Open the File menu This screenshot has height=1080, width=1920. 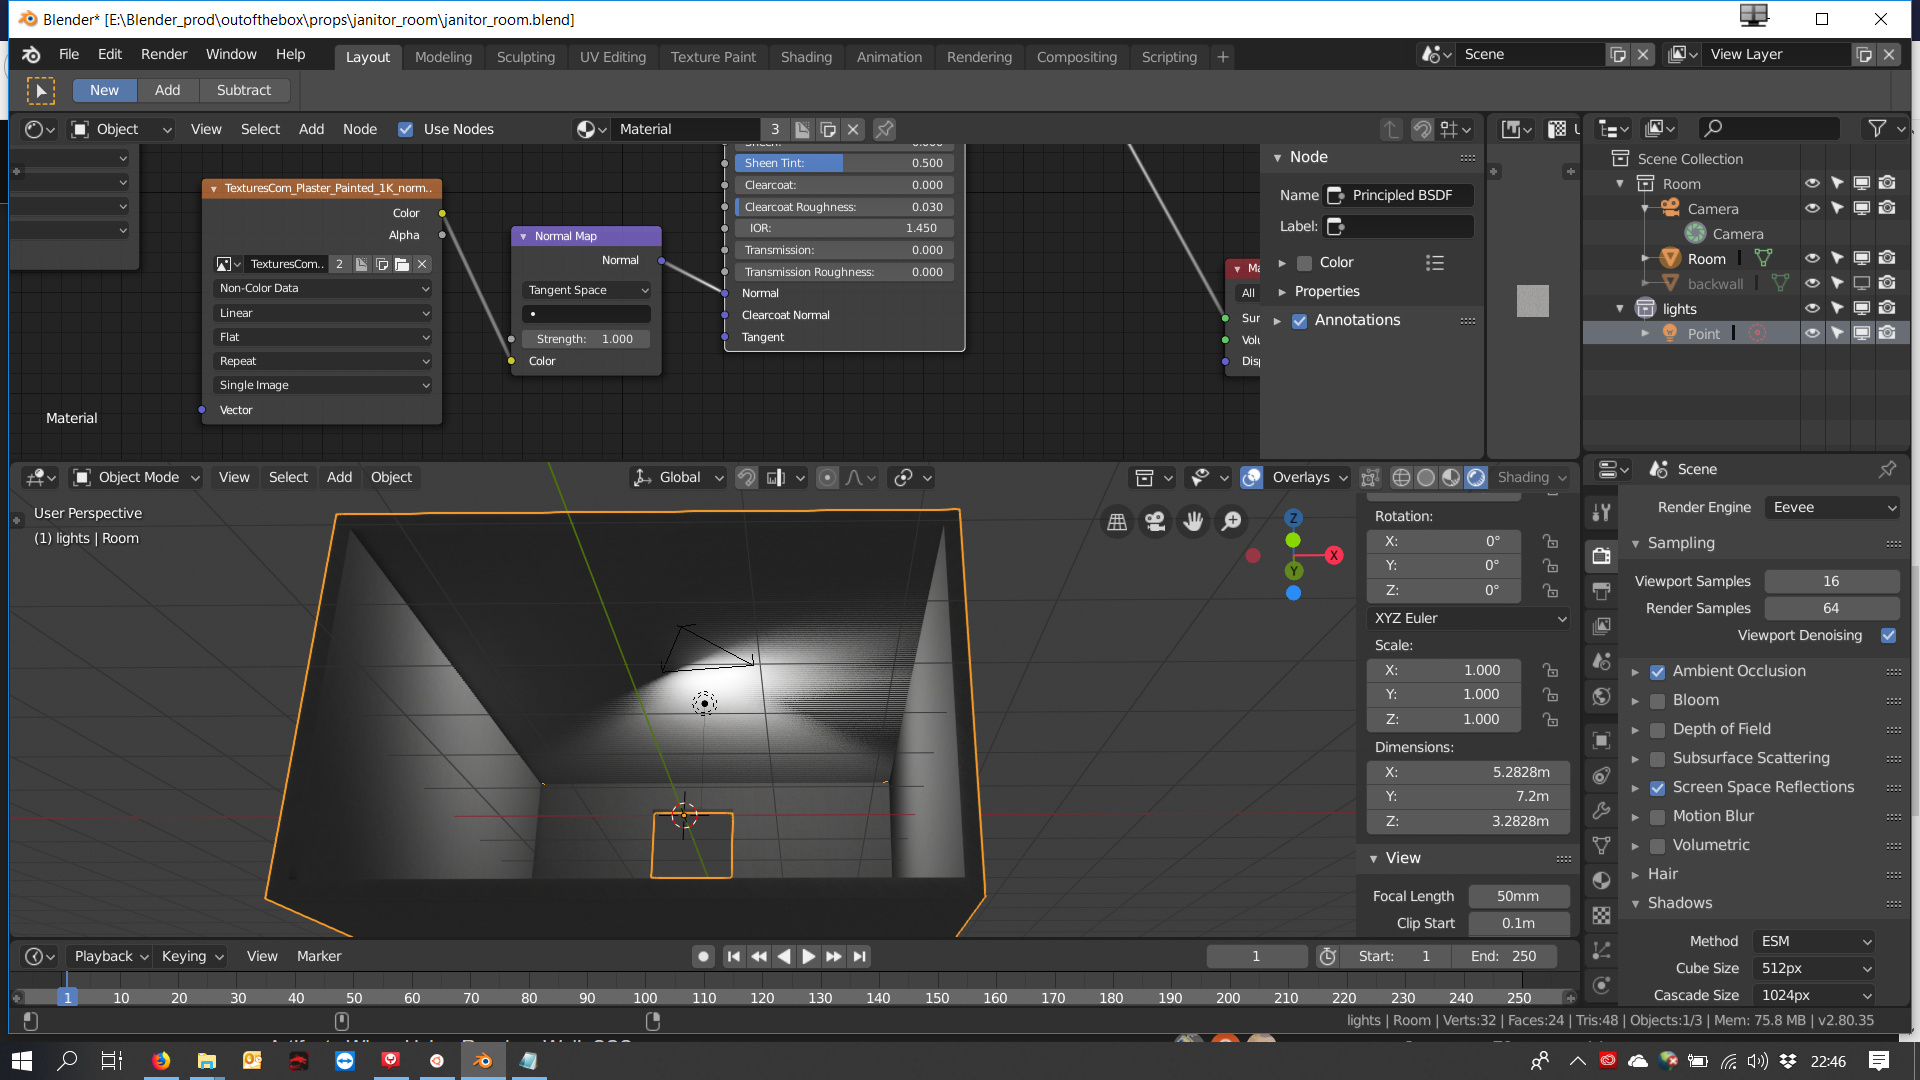[69, 55]
